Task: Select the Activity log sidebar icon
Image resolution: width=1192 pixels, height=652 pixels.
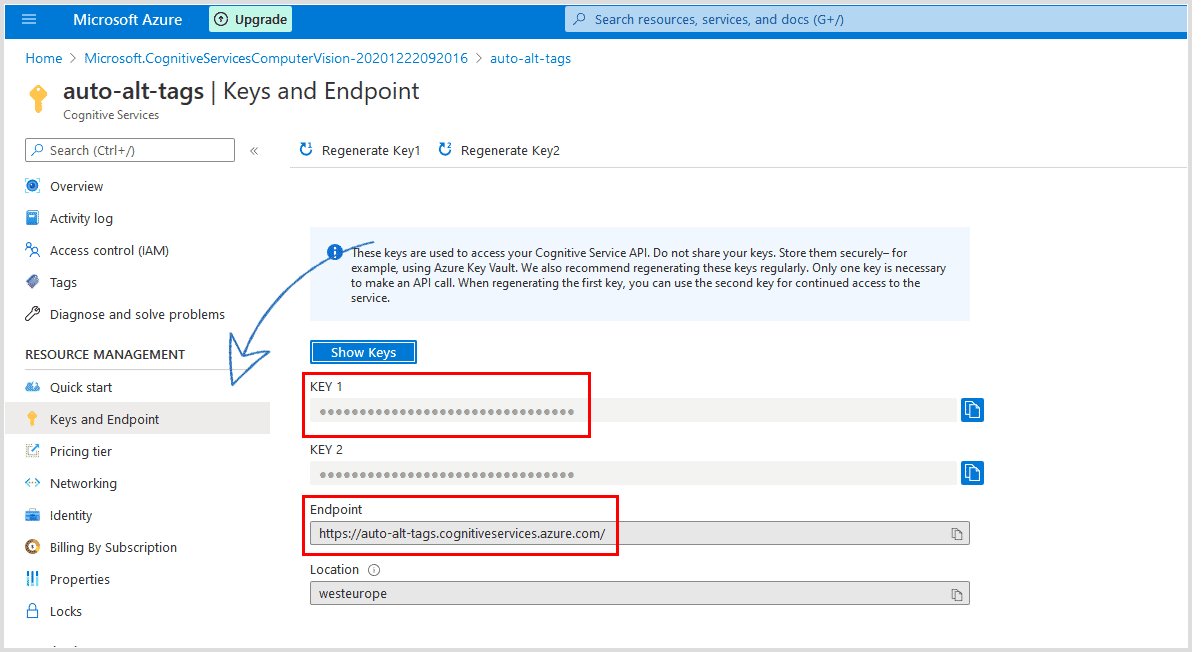Action: point(33,218)
